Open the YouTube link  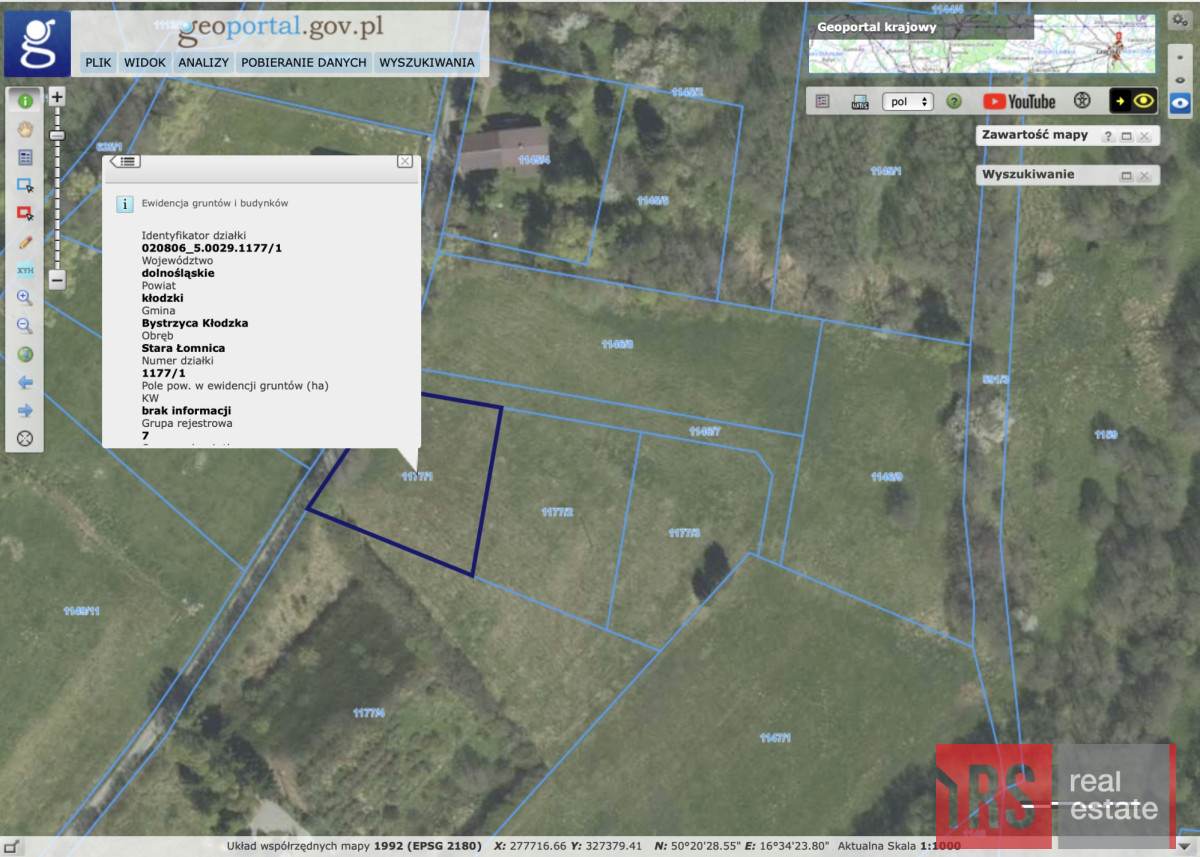[1018, 101]
